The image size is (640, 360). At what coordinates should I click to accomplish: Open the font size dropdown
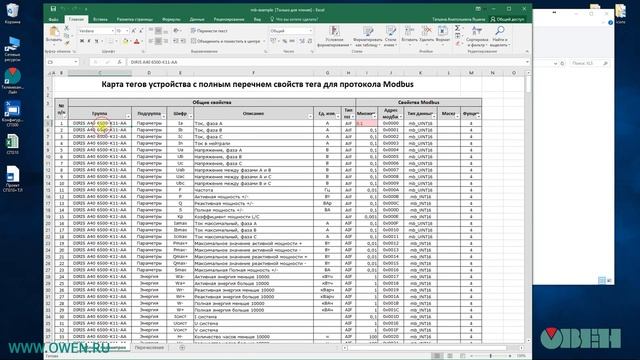point(127,31)
